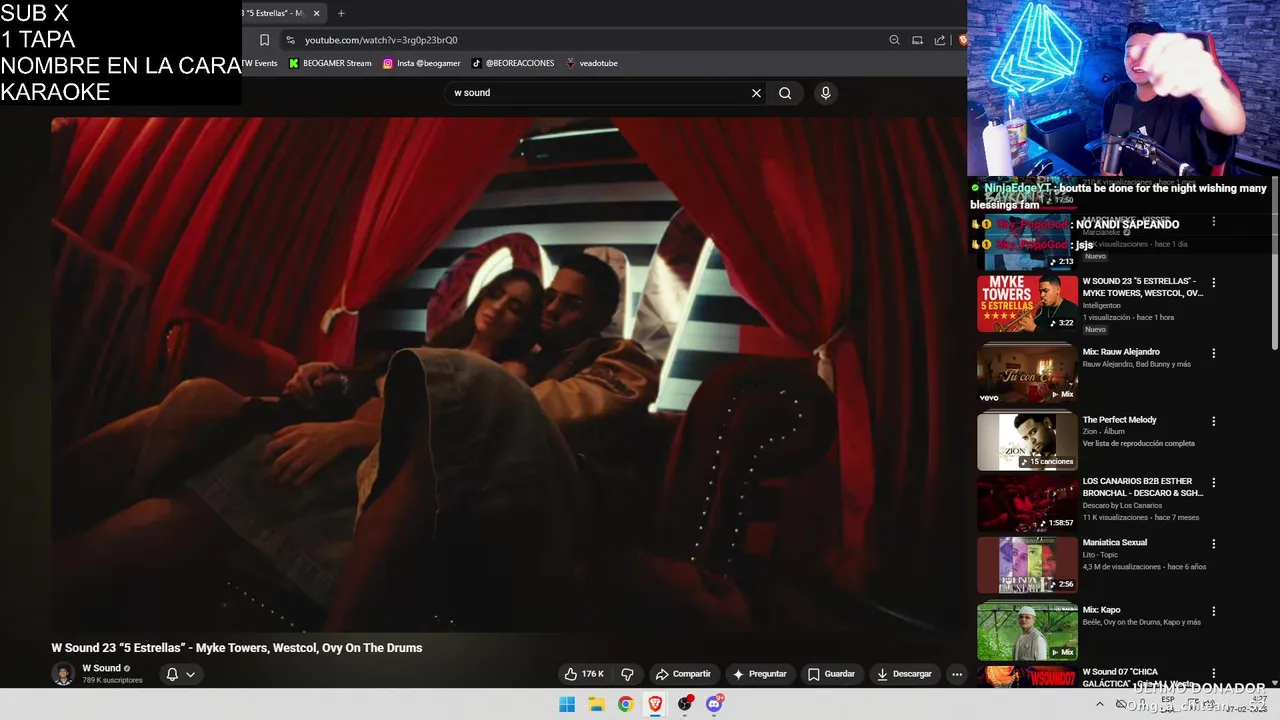Open options menu for Mix: Kapo
1280x720 pixels.
[1214, 611]
